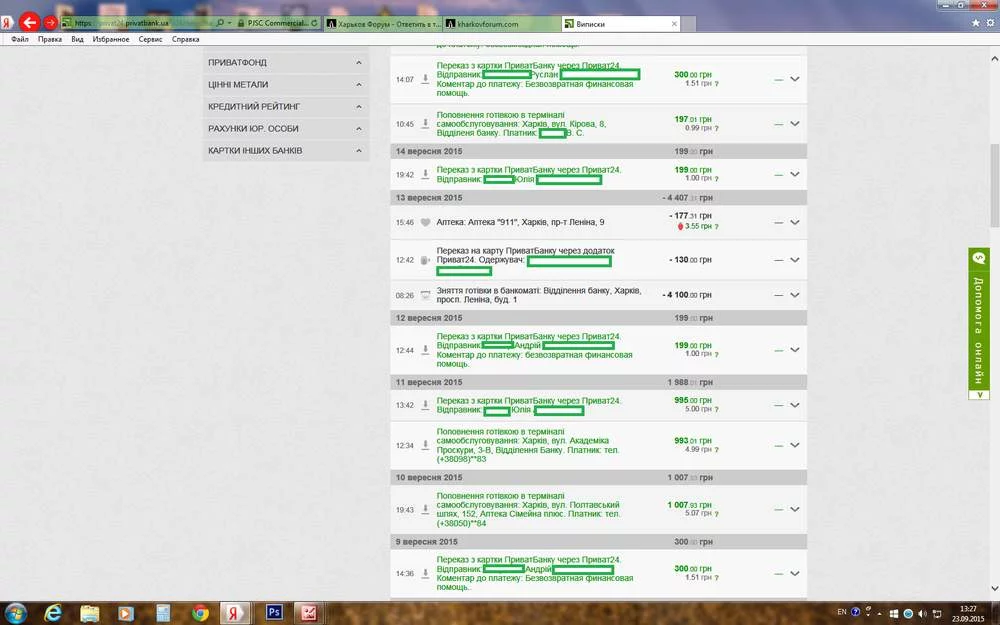This screenshot has width=1000, height=625.
Task: Open the Правка menu
Action: (50, 39)
